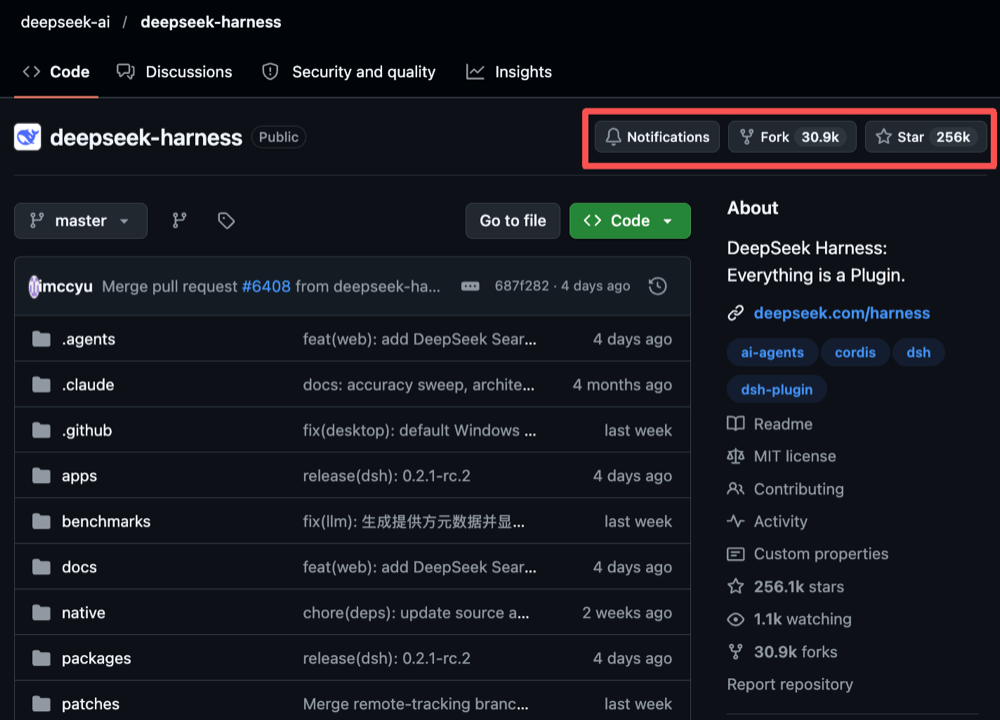
Task: Switch to the Discussions tab
Action: pos(174,72)
